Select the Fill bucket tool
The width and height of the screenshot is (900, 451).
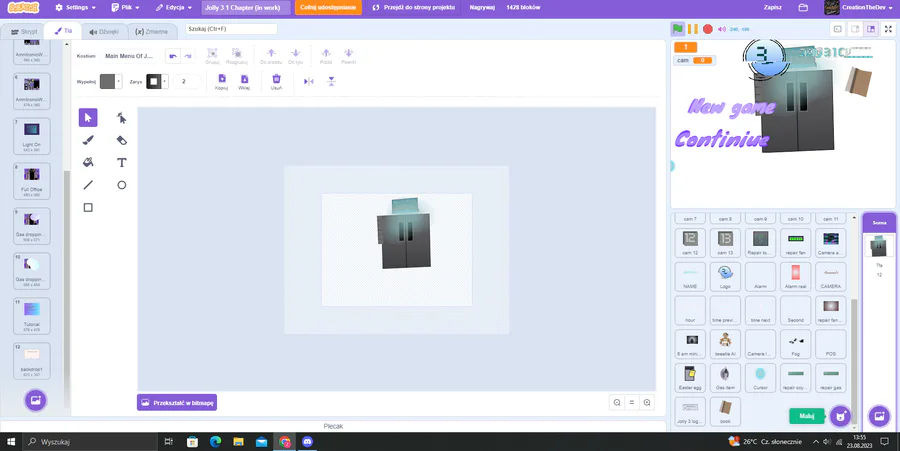coord(88,162)
